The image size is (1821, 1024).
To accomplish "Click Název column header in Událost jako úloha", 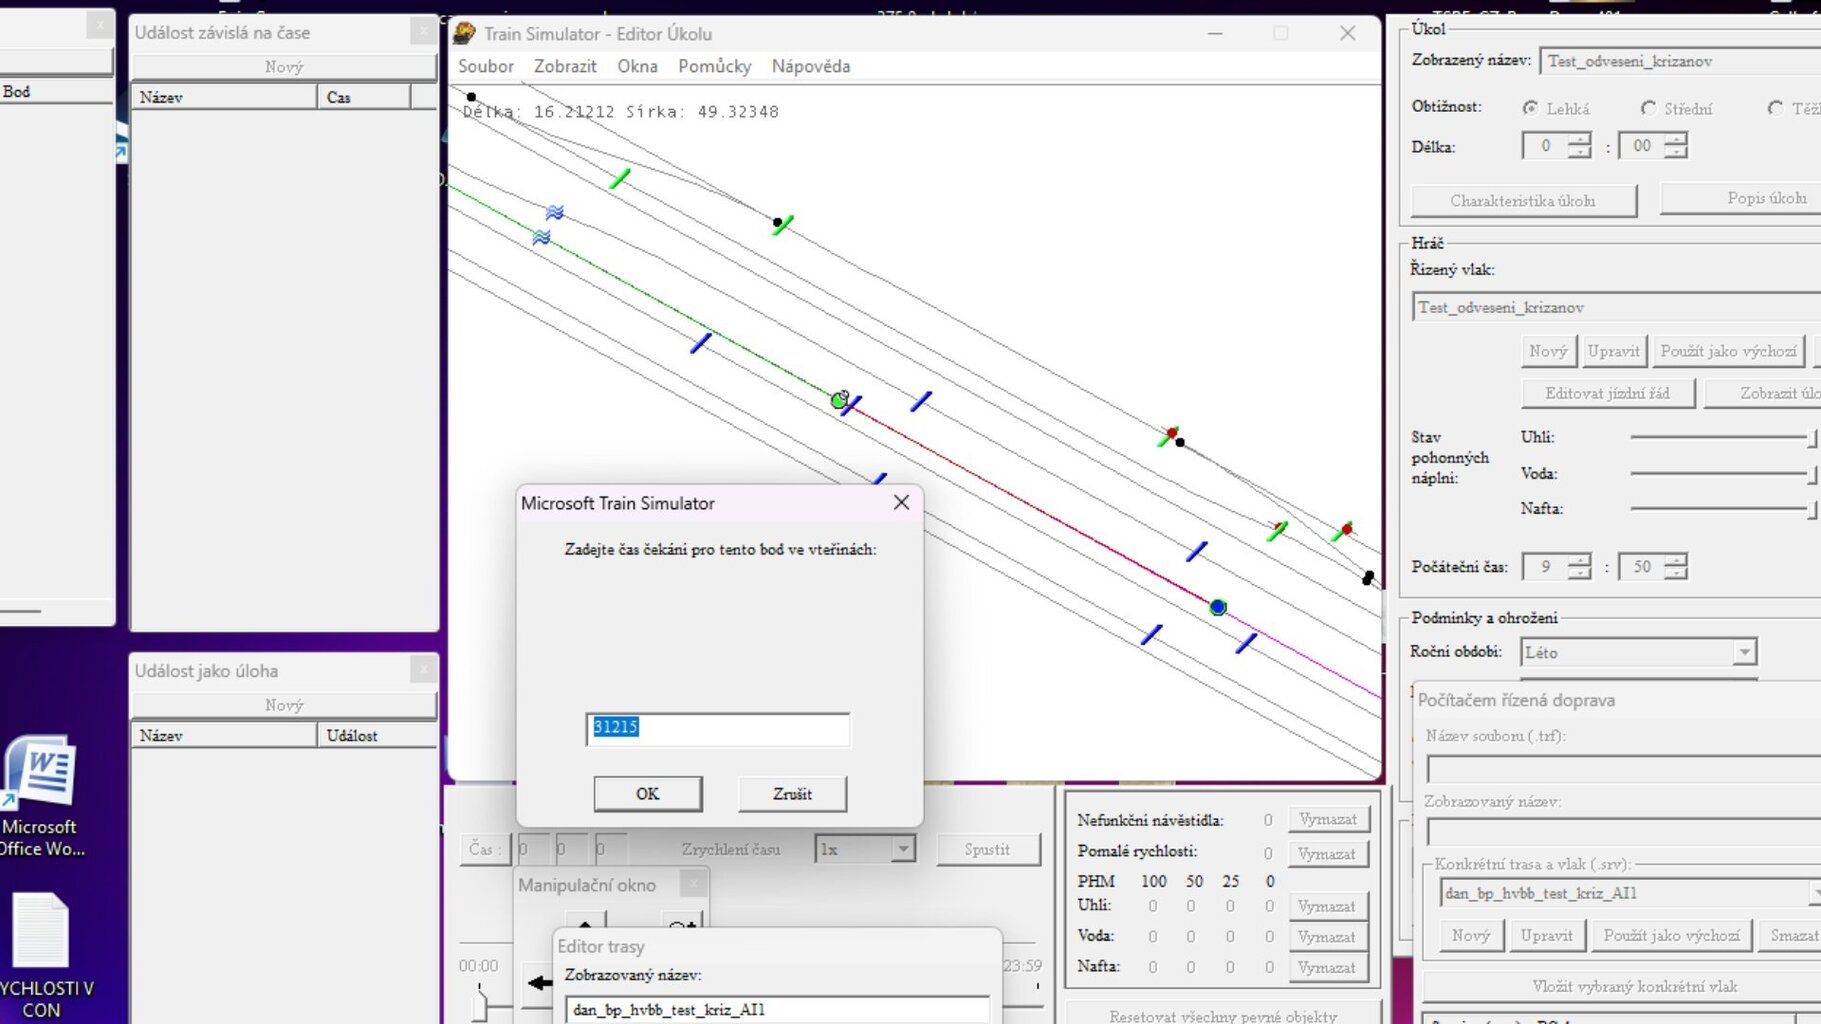I will point(225,735).
